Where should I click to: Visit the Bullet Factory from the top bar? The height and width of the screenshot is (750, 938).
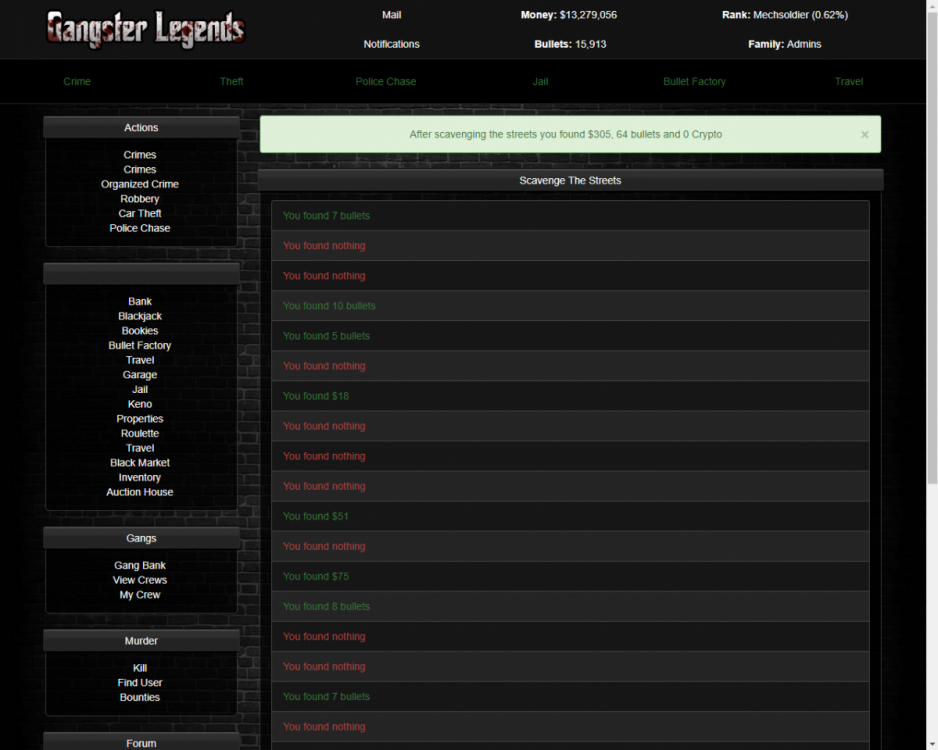coord(694,81)
